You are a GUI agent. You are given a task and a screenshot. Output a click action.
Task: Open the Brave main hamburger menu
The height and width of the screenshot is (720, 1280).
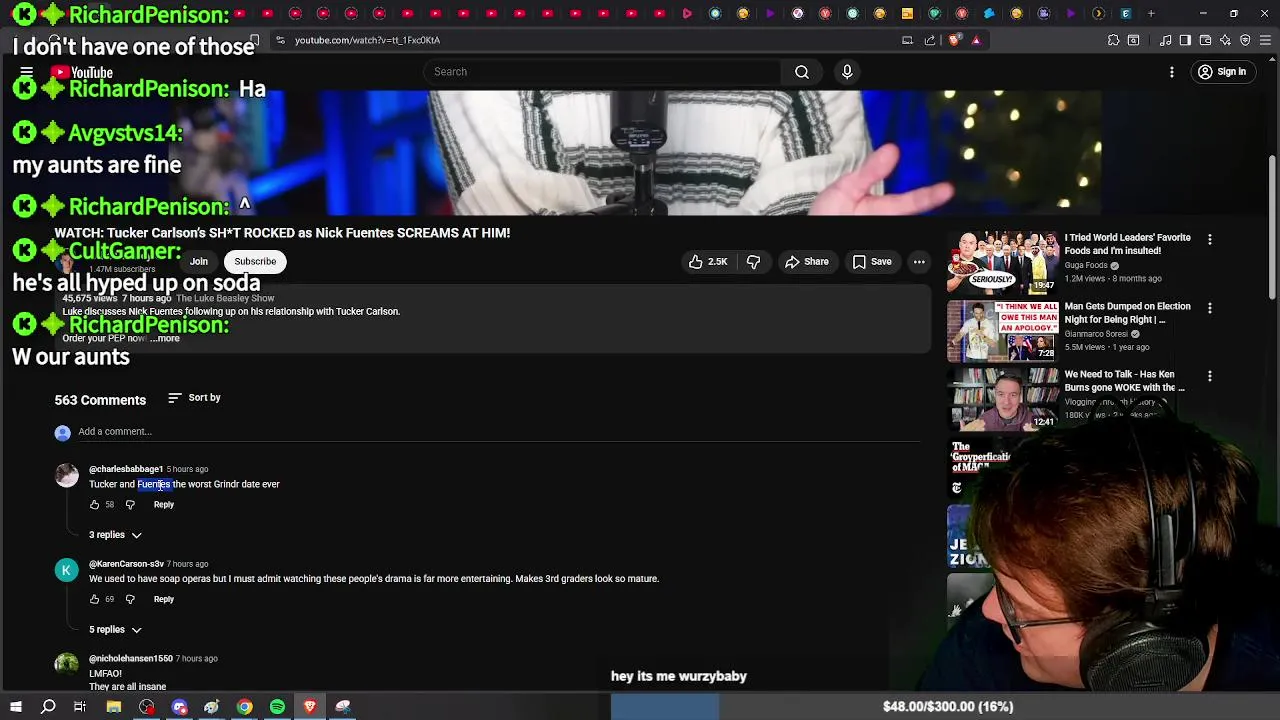pos(1265,40)
